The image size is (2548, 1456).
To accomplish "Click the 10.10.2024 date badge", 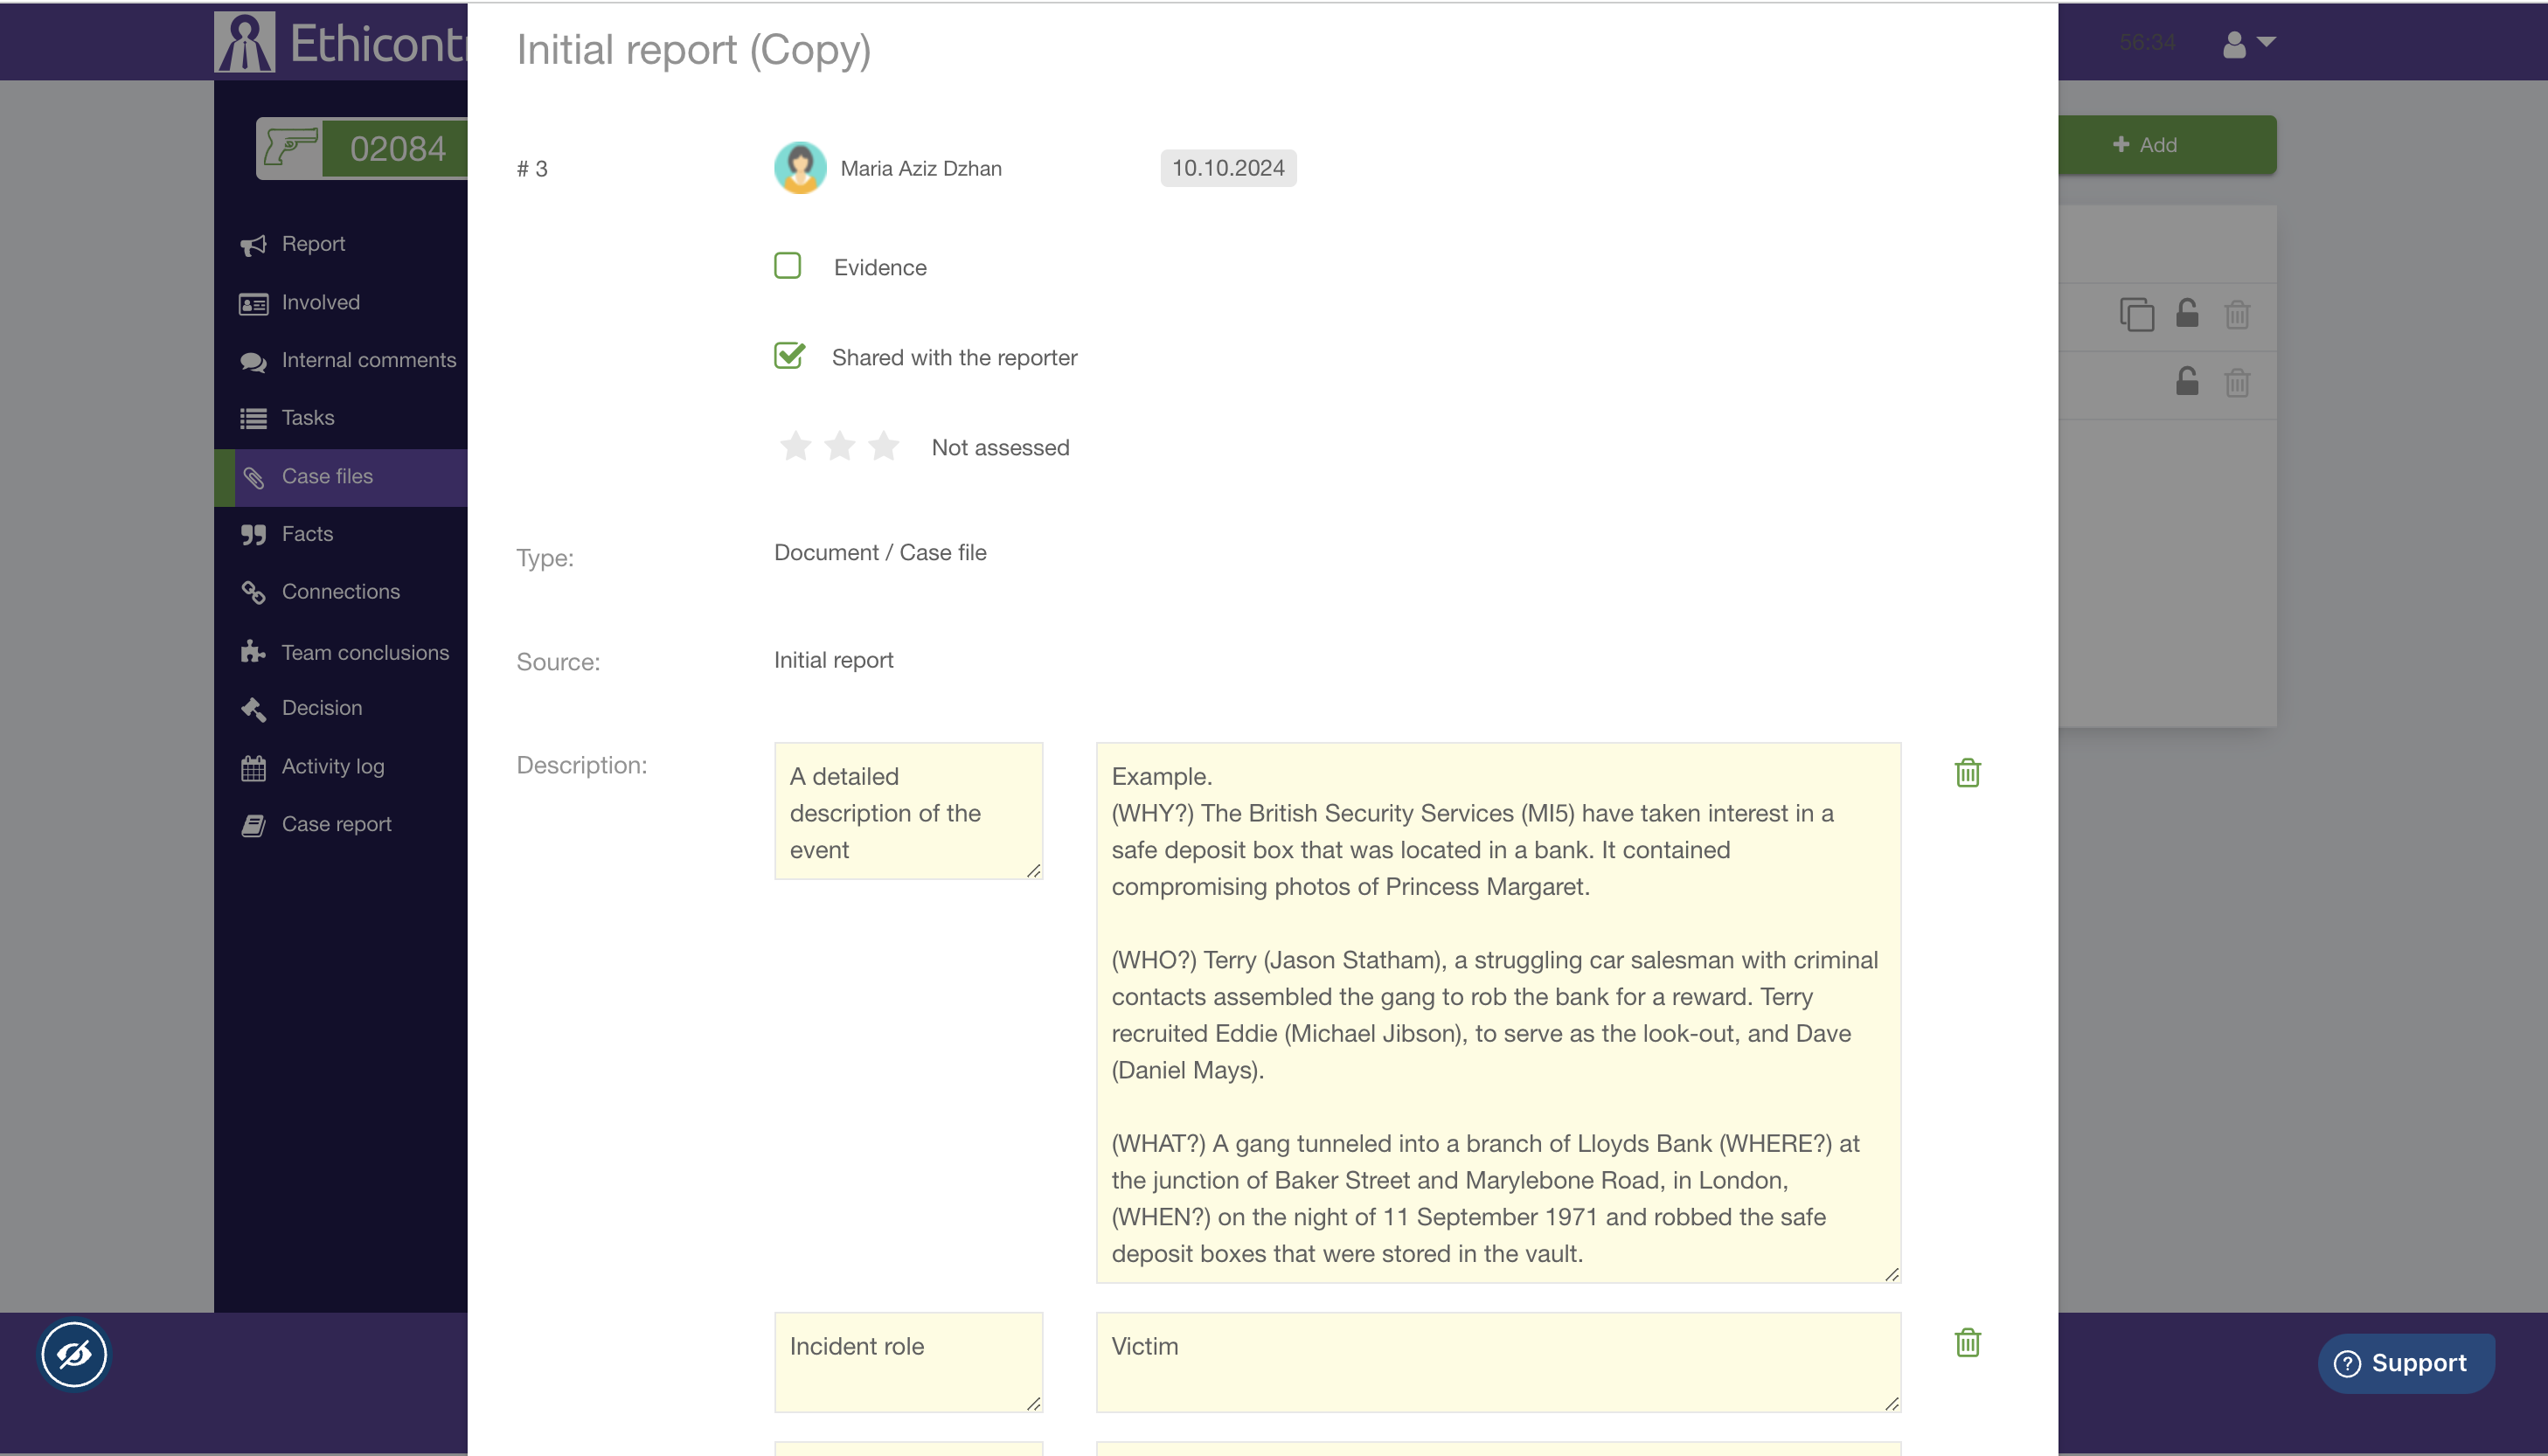I will point(1227,168).
